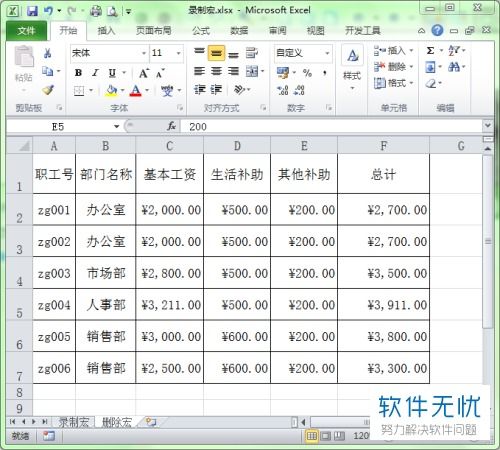Expand the formula bar with the chevron
The height and width of the screenshot is (450, 500).
click(x=488, y=126)
